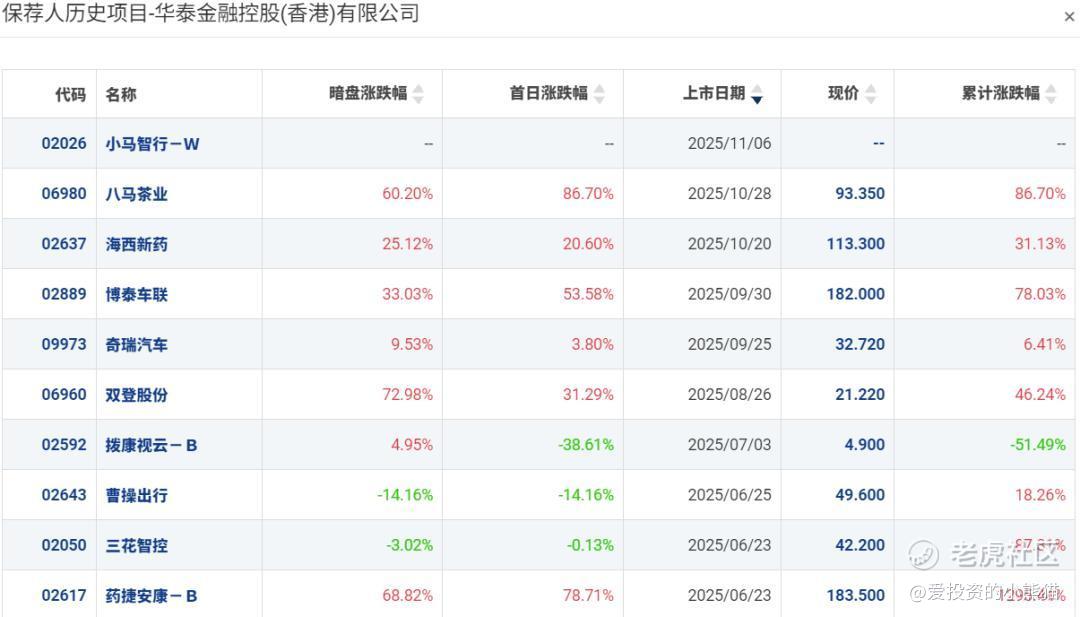
Task: Click stock code 02050
Action: [x=64, y=545]
